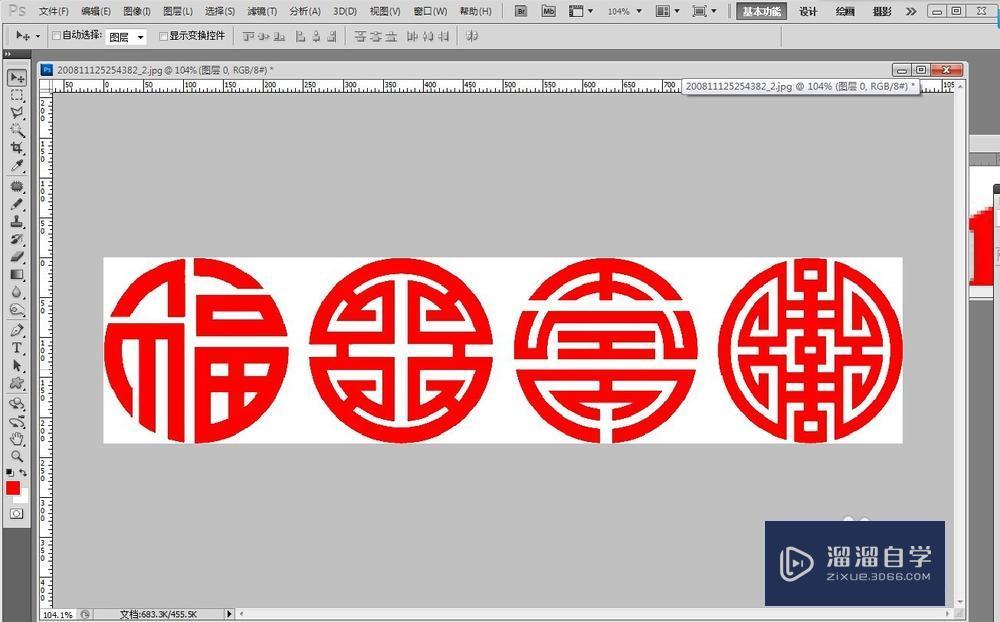This screenshot has width=1000, height=622.
Task: Align horizontal centers in options bar
Action: (x=316, y=36)
